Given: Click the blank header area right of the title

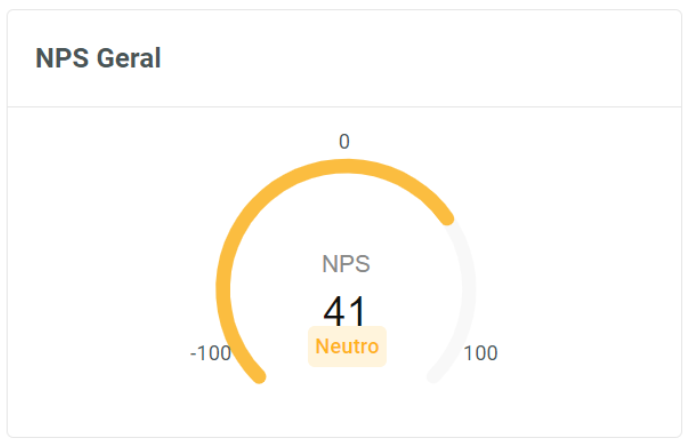Looking at the screenshot, I should coord(450,58).
